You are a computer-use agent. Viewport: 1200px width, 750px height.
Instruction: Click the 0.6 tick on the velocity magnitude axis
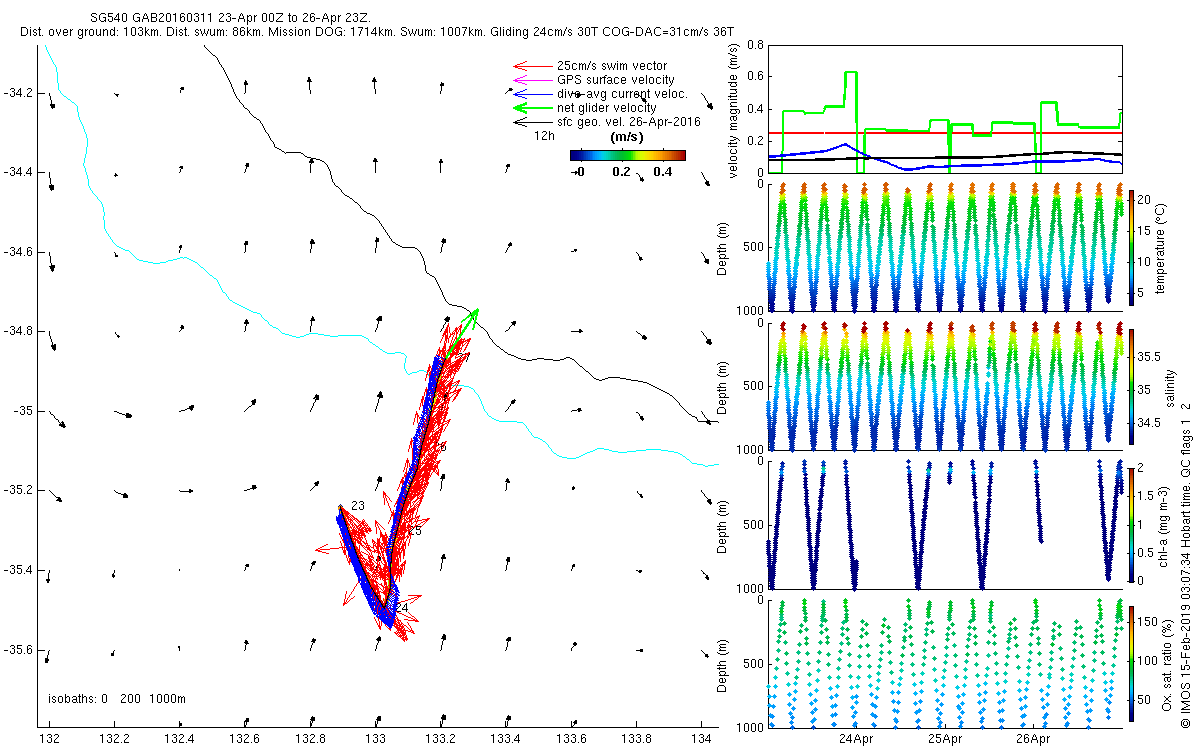click(755, 77)
